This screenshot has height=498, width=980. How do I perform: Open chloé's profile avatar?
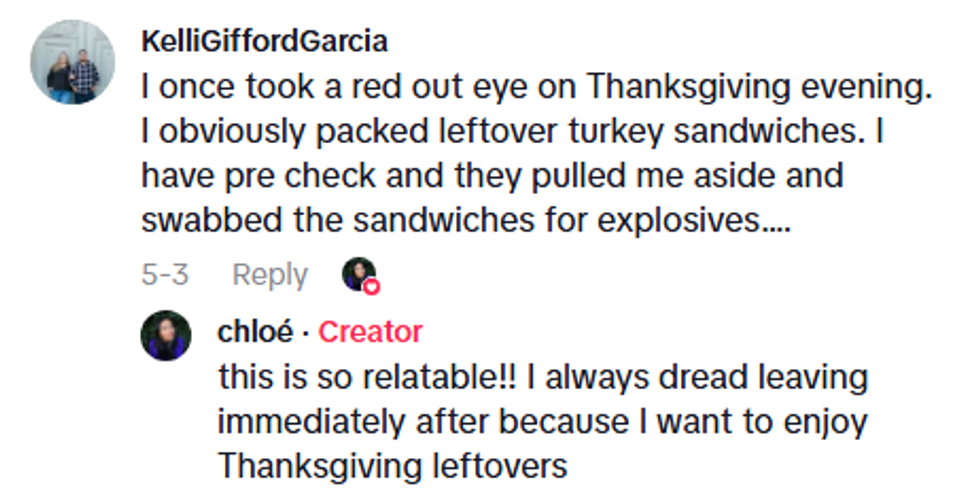click(x=166, y=335)
